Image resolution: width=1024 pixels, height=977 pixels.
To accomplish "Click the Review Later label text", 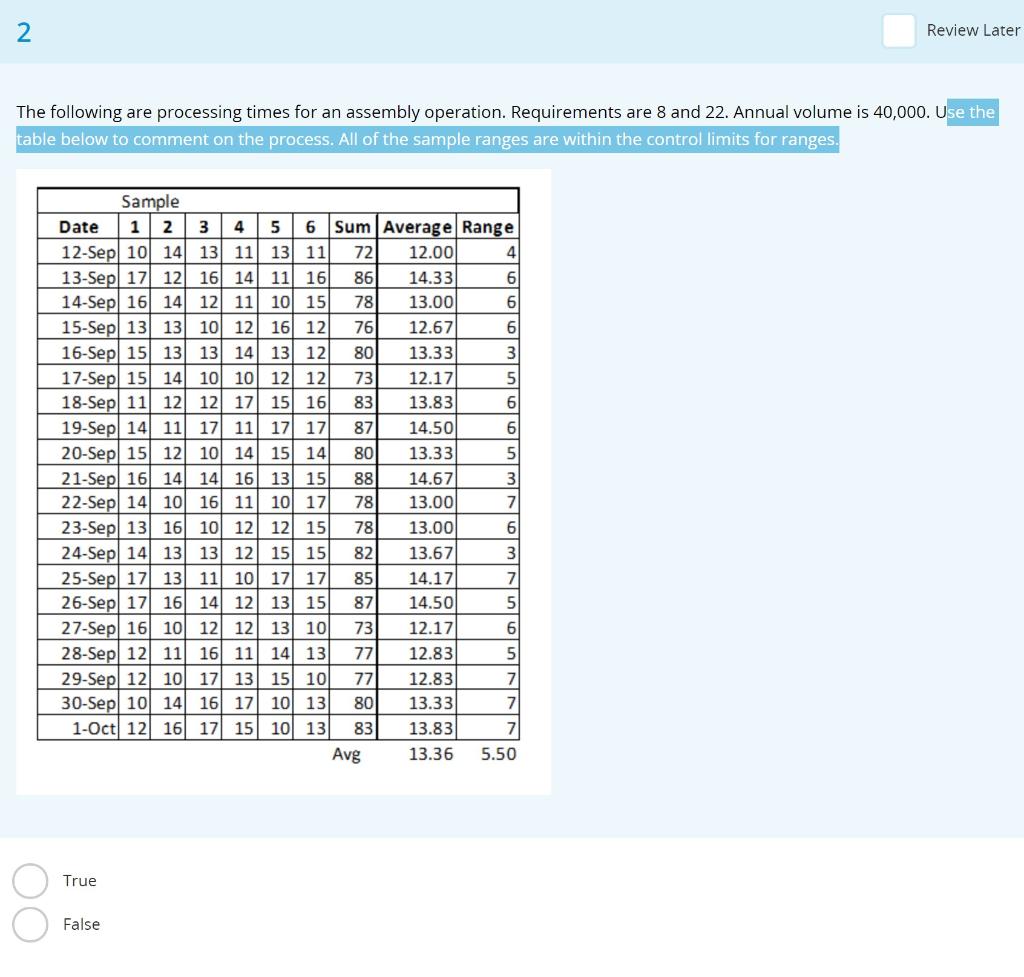I will click(972, 30).
